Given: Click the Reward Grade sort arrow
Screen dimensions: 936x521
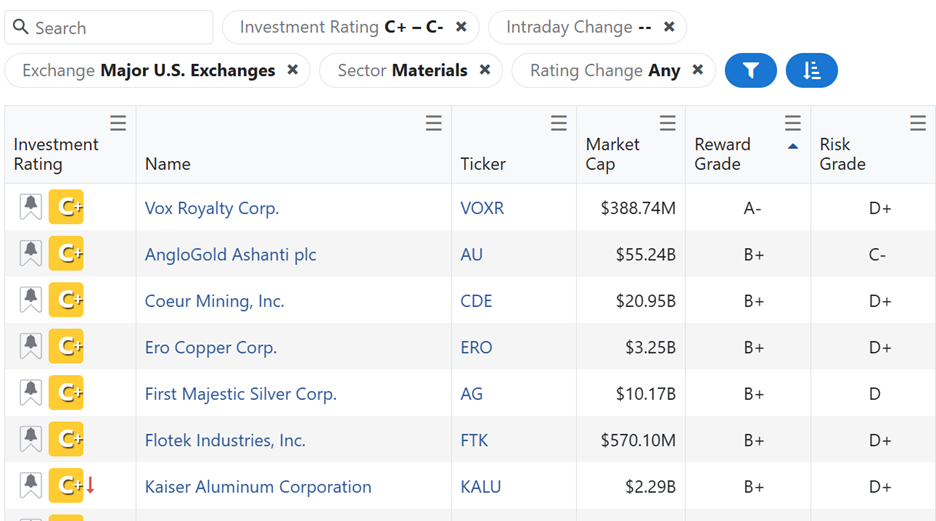Looking at the screenshot, I should pos(793,146).
